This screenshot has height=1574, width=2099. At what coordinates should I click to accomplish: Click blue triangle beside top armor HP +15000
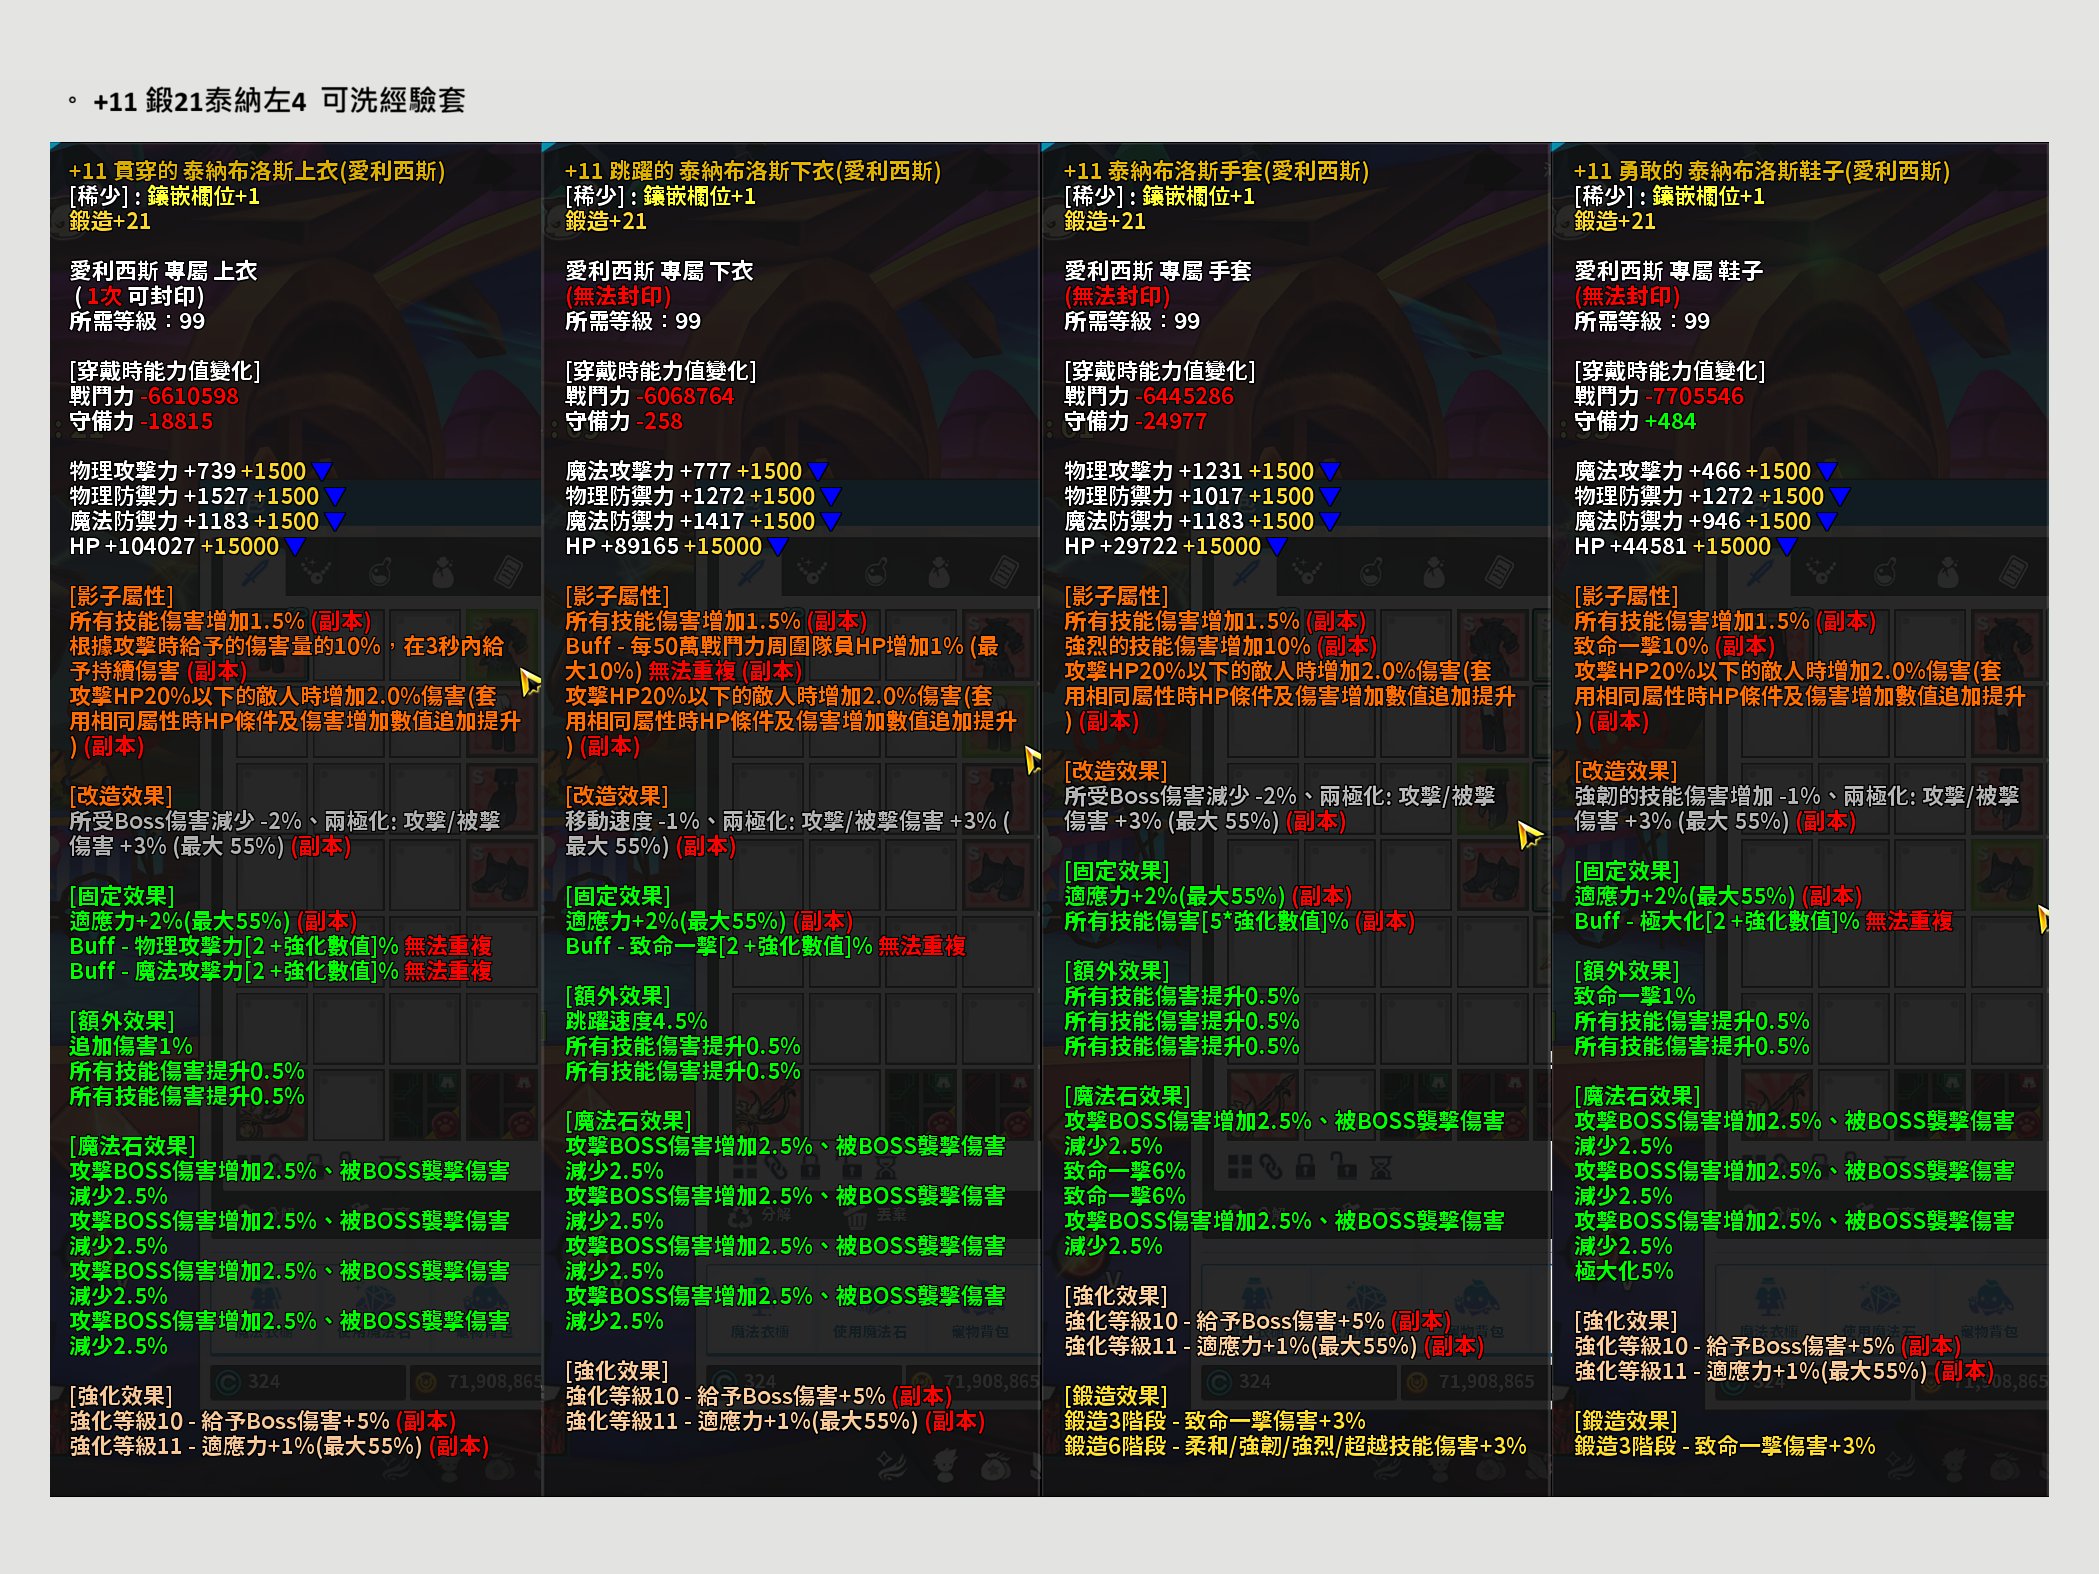(295, 546)
